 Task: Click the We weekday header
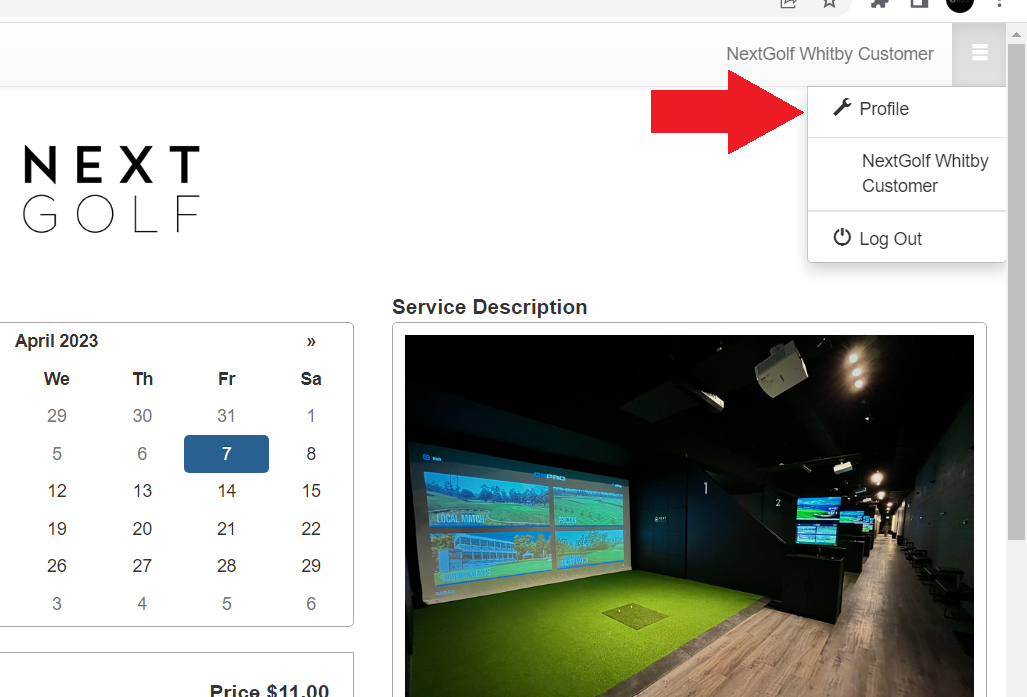click(57, 379)
